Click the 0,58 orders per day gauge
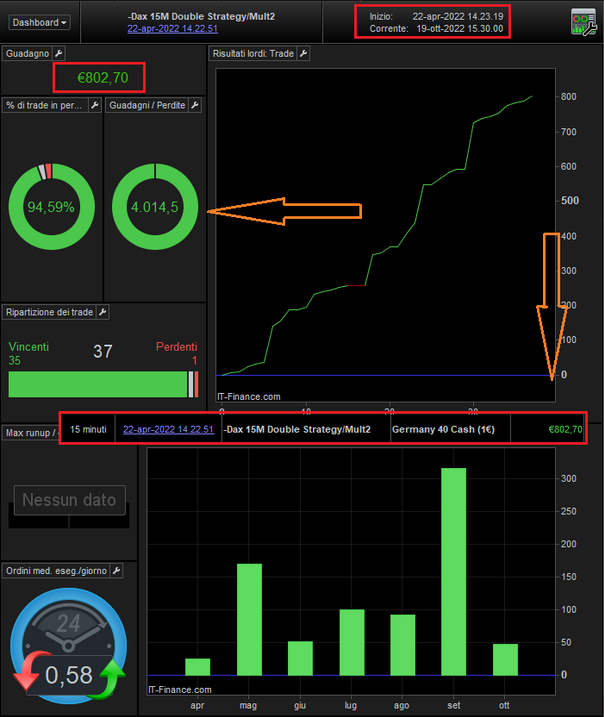The image size is (604, 717). click(x=69, y=646)
